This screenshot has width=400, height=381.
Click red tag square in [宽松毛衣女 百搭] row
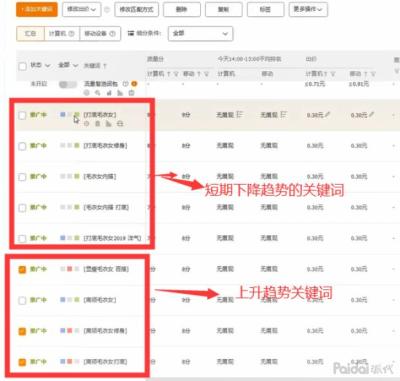70,269
